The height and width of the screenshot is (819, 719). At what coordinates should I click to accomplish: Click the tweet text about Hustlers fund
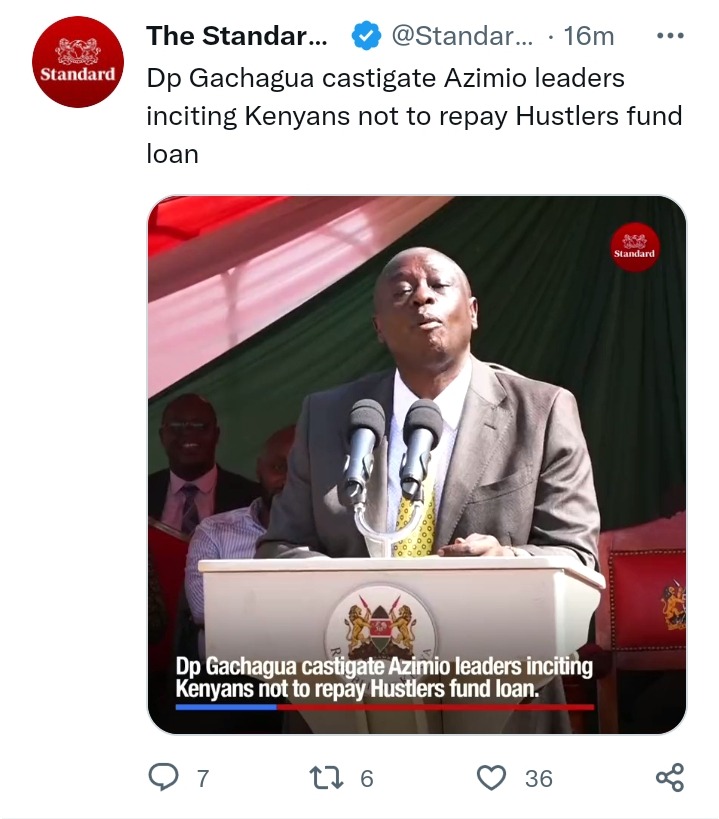click(414, 116)
